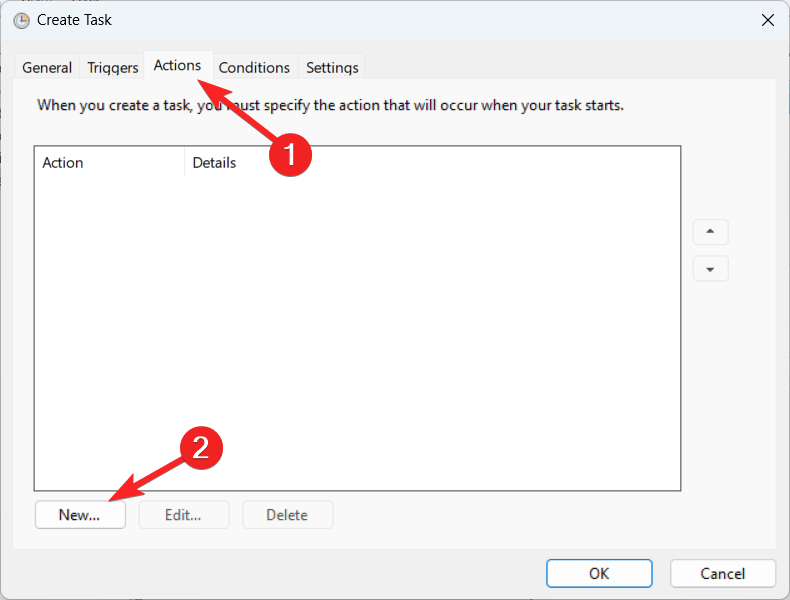Viewport: 790px width, 600px height.
Task: Click the Task Scheduler clock icon in title bar
Action: 21,20
